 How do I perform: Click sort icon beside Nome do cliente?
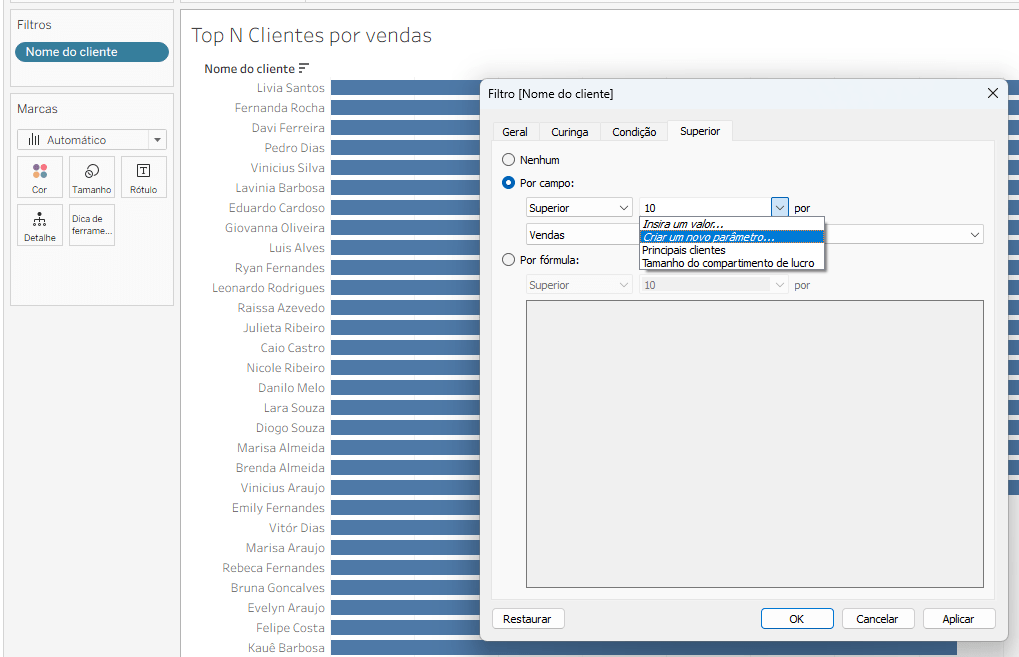click(304, 68)
